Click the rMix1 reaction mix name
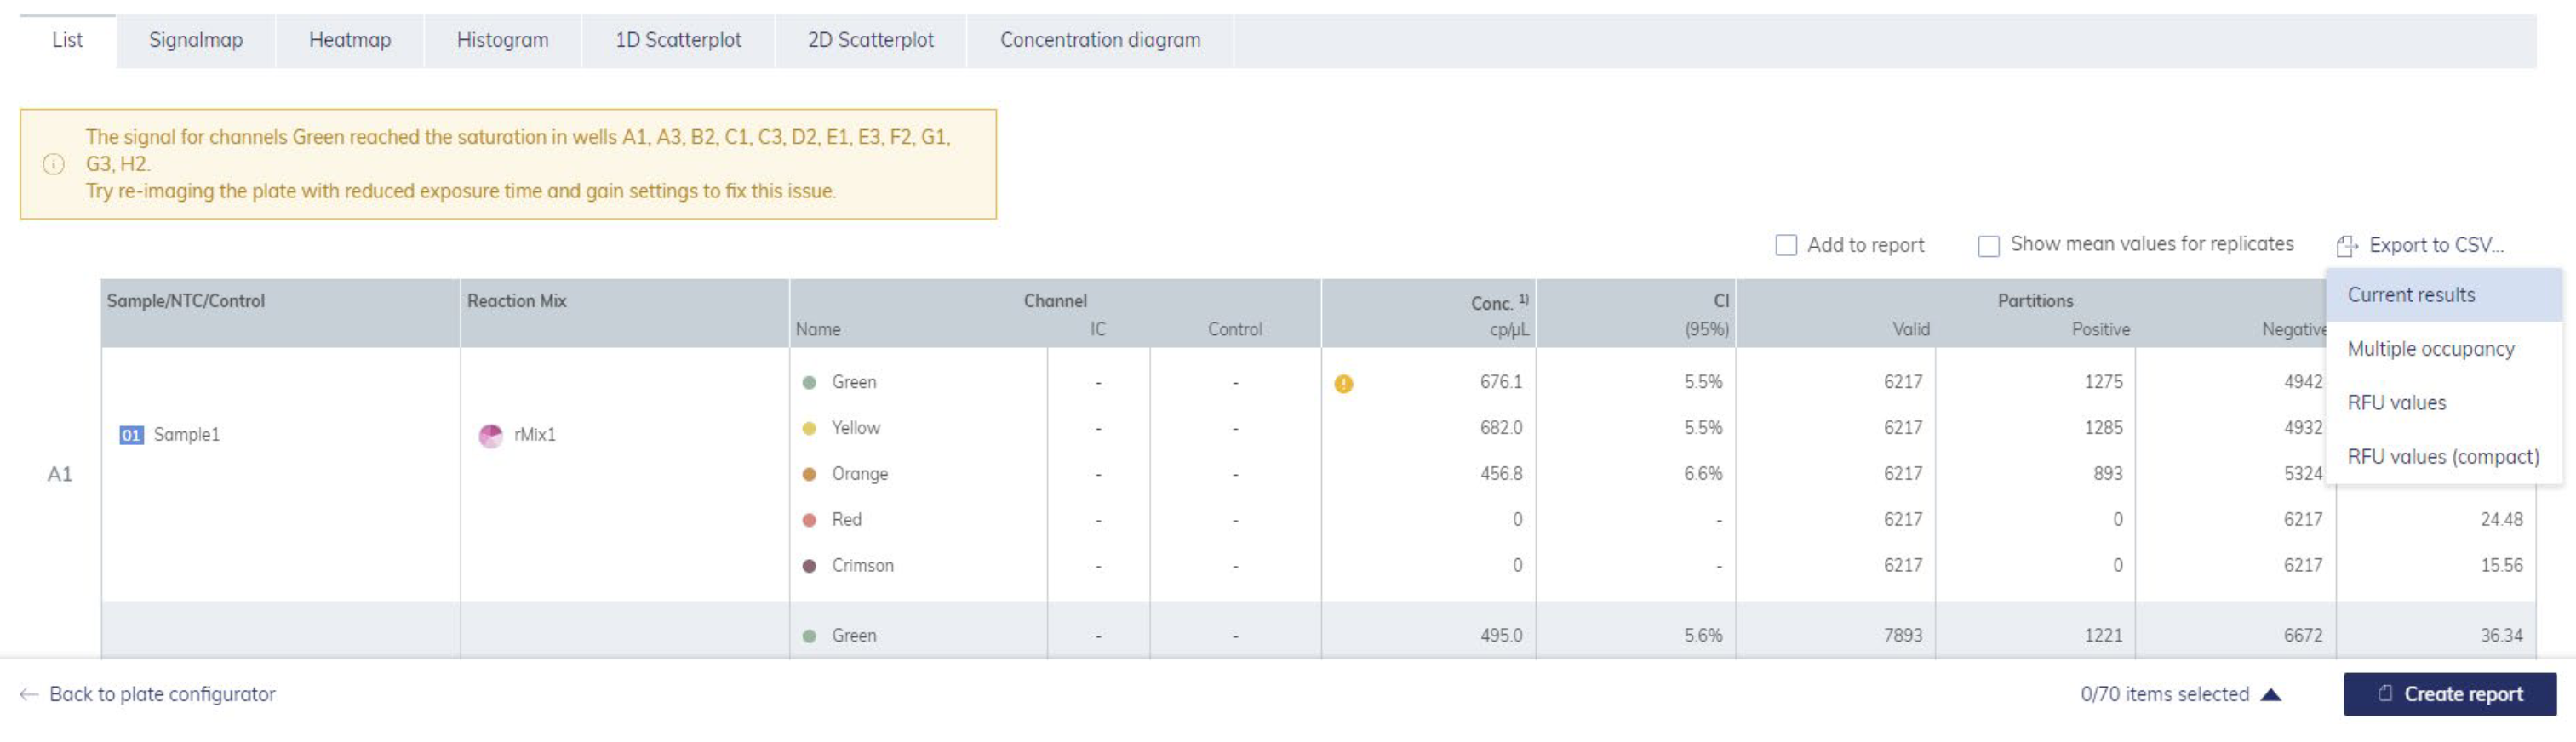 point(535,435)
